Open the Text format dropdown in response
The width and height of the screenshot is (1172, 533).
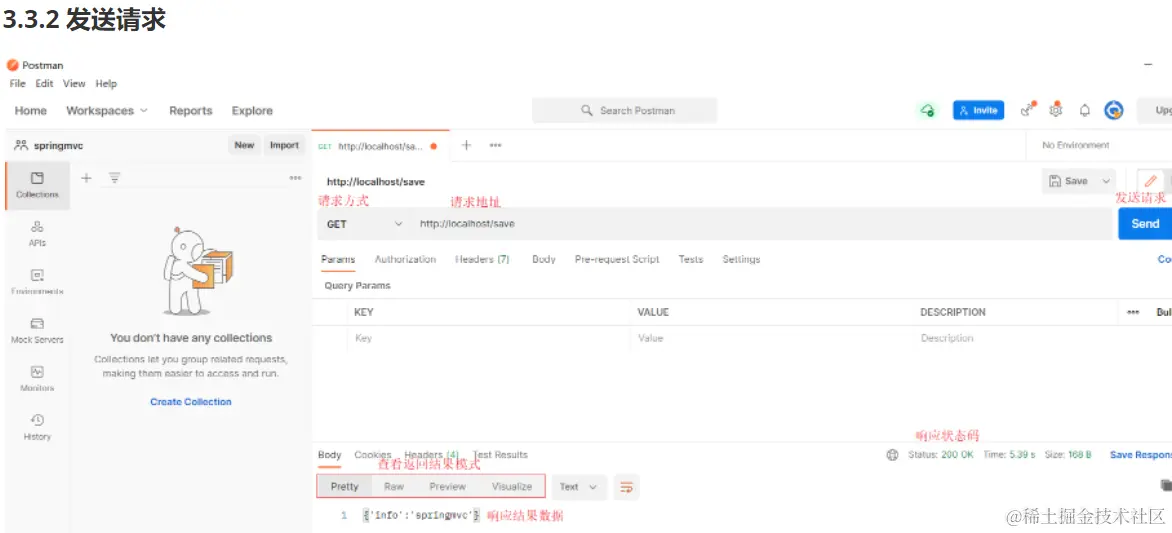pos(579,487)
